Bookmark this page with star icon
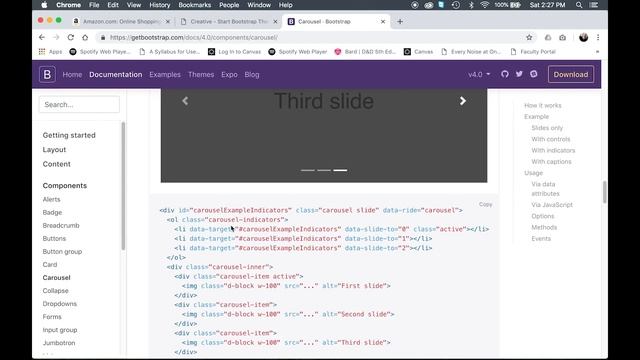The height and width of the screenshot is (360, 640). point(529,38)
